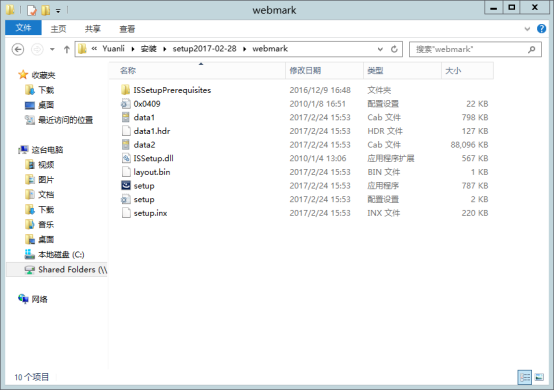
Task: Select 安装 in the breadcrumb path
Action: click(148, 49)
